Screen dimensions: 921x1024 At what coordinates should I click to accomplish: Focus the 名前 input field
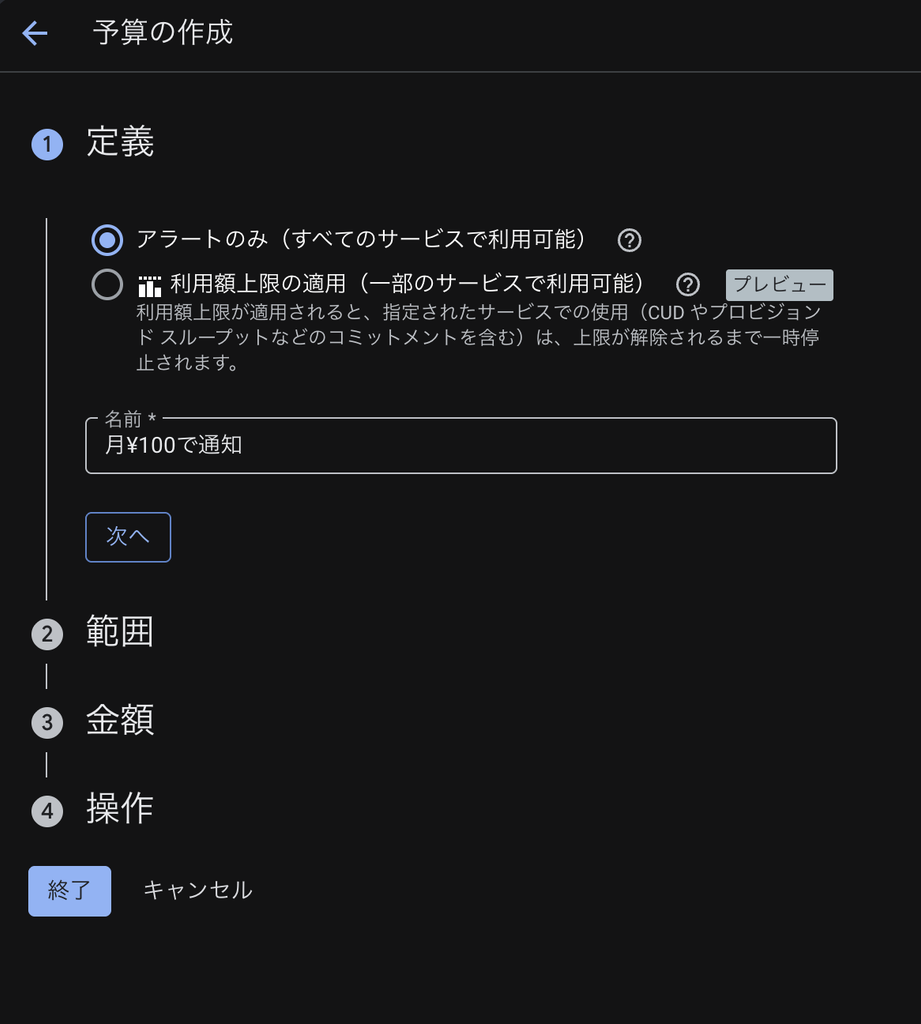tap(460, 445)
